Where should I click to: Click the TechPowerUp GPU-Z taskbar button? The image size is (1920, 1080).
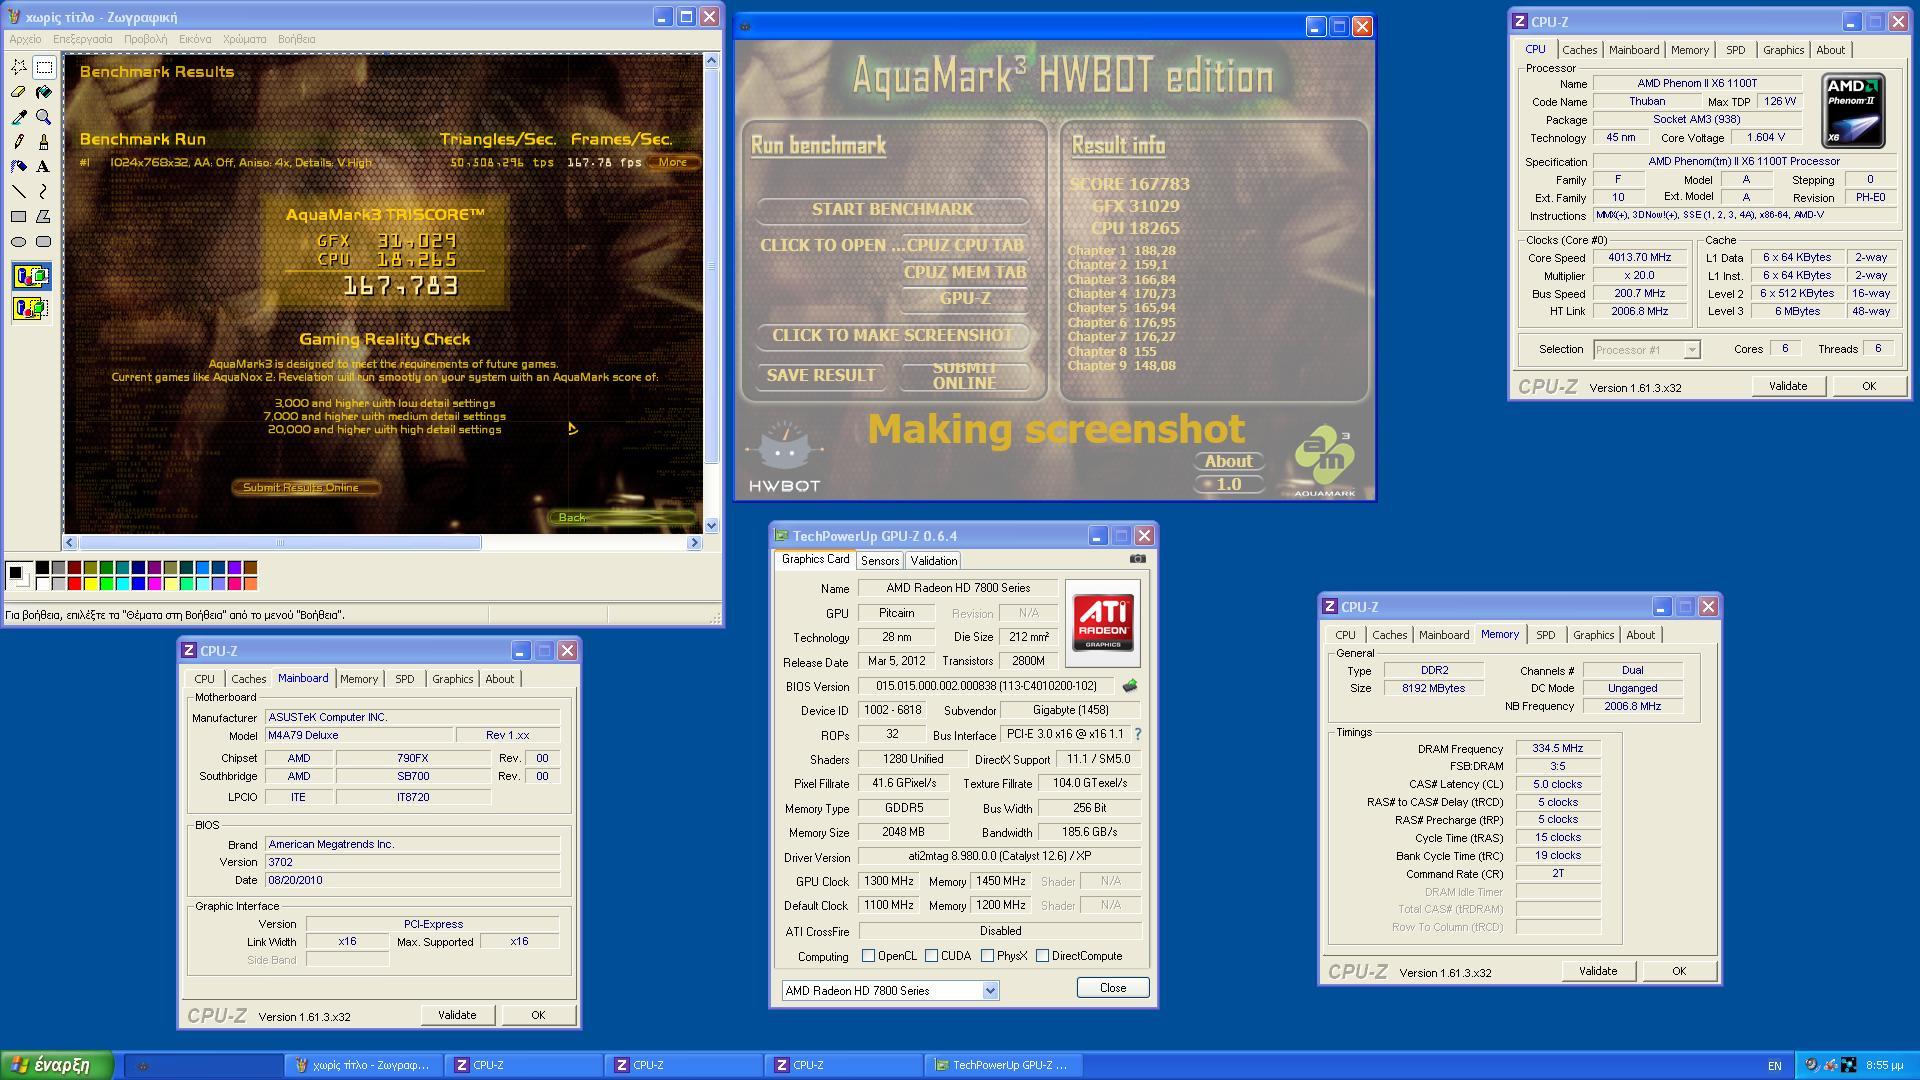tap(1001, 1066)
